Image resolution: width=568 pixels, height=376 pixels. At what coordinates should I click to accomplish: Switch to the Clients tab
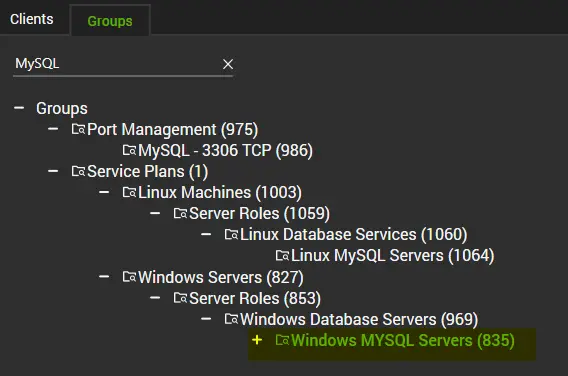point(32,19)
